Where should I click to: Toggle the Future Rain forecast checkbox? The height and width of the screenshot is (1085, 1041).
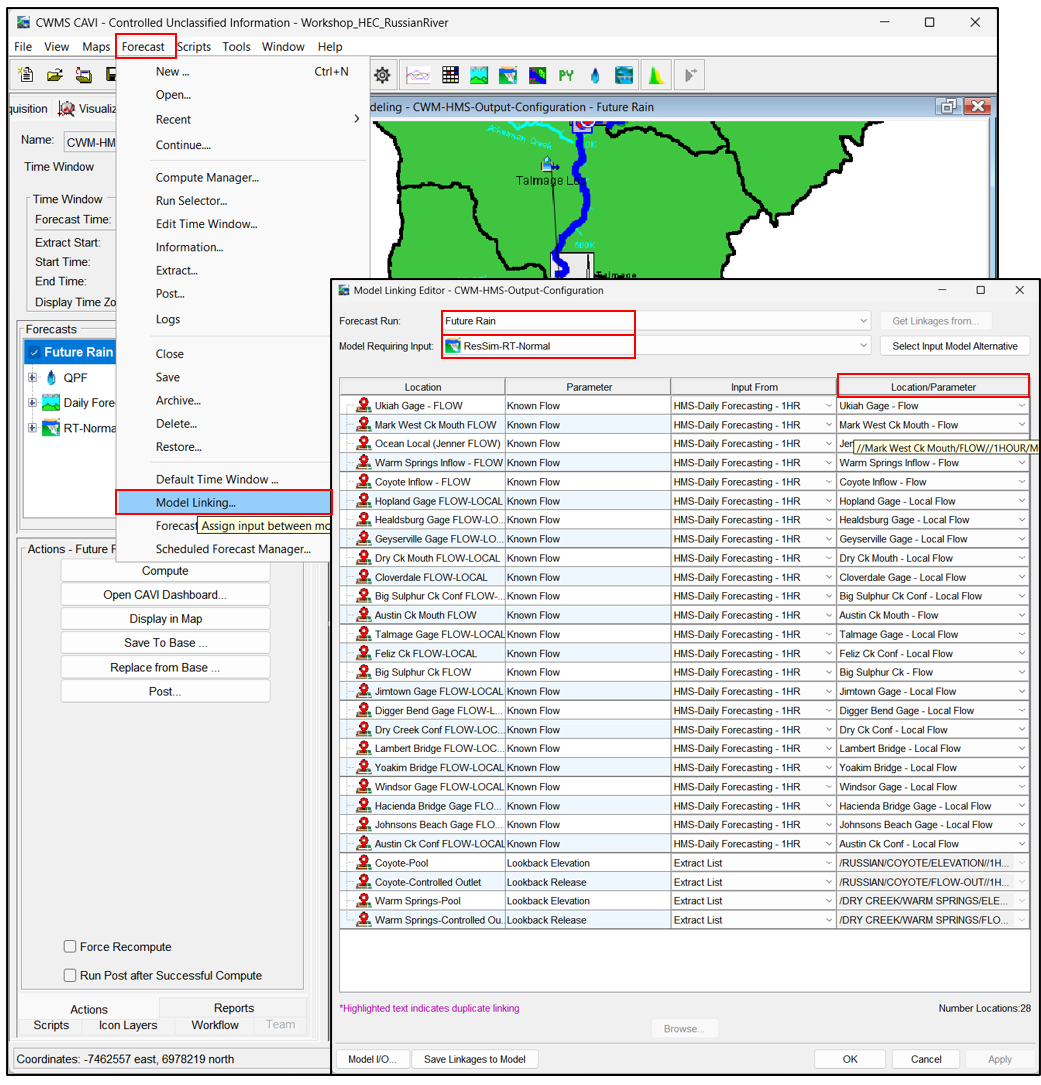click(34, 352)
